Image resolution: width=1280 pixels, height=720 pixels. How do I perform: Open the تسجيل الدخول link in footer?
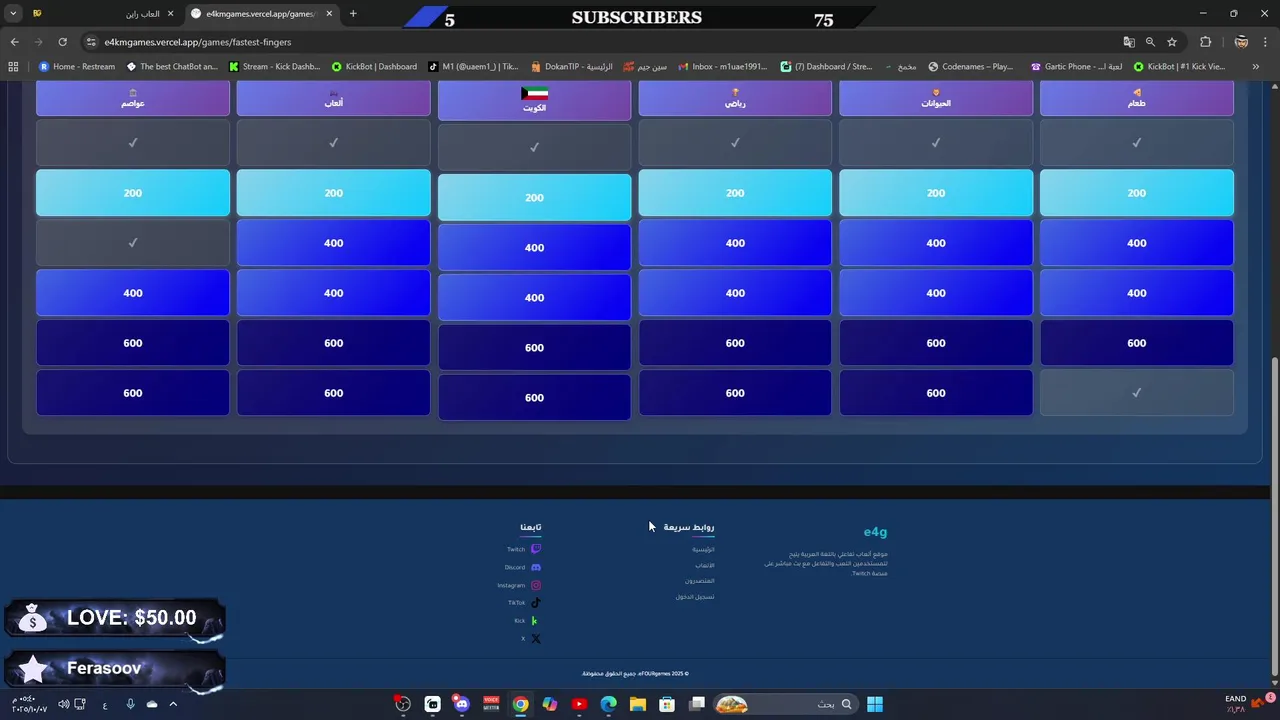[x=695, y=597]
